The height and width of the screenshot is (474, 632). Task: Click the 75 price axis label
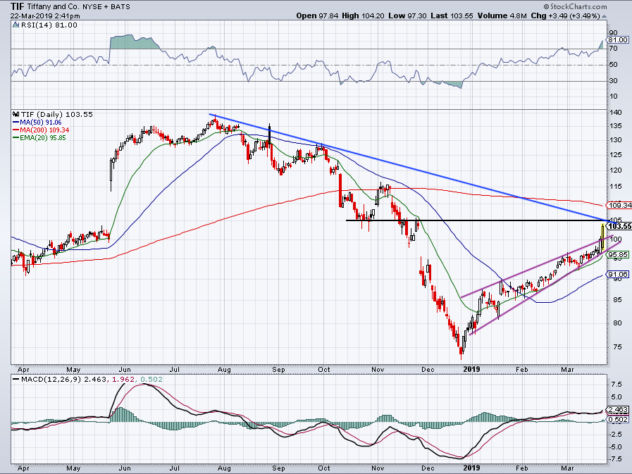(617, 346)
